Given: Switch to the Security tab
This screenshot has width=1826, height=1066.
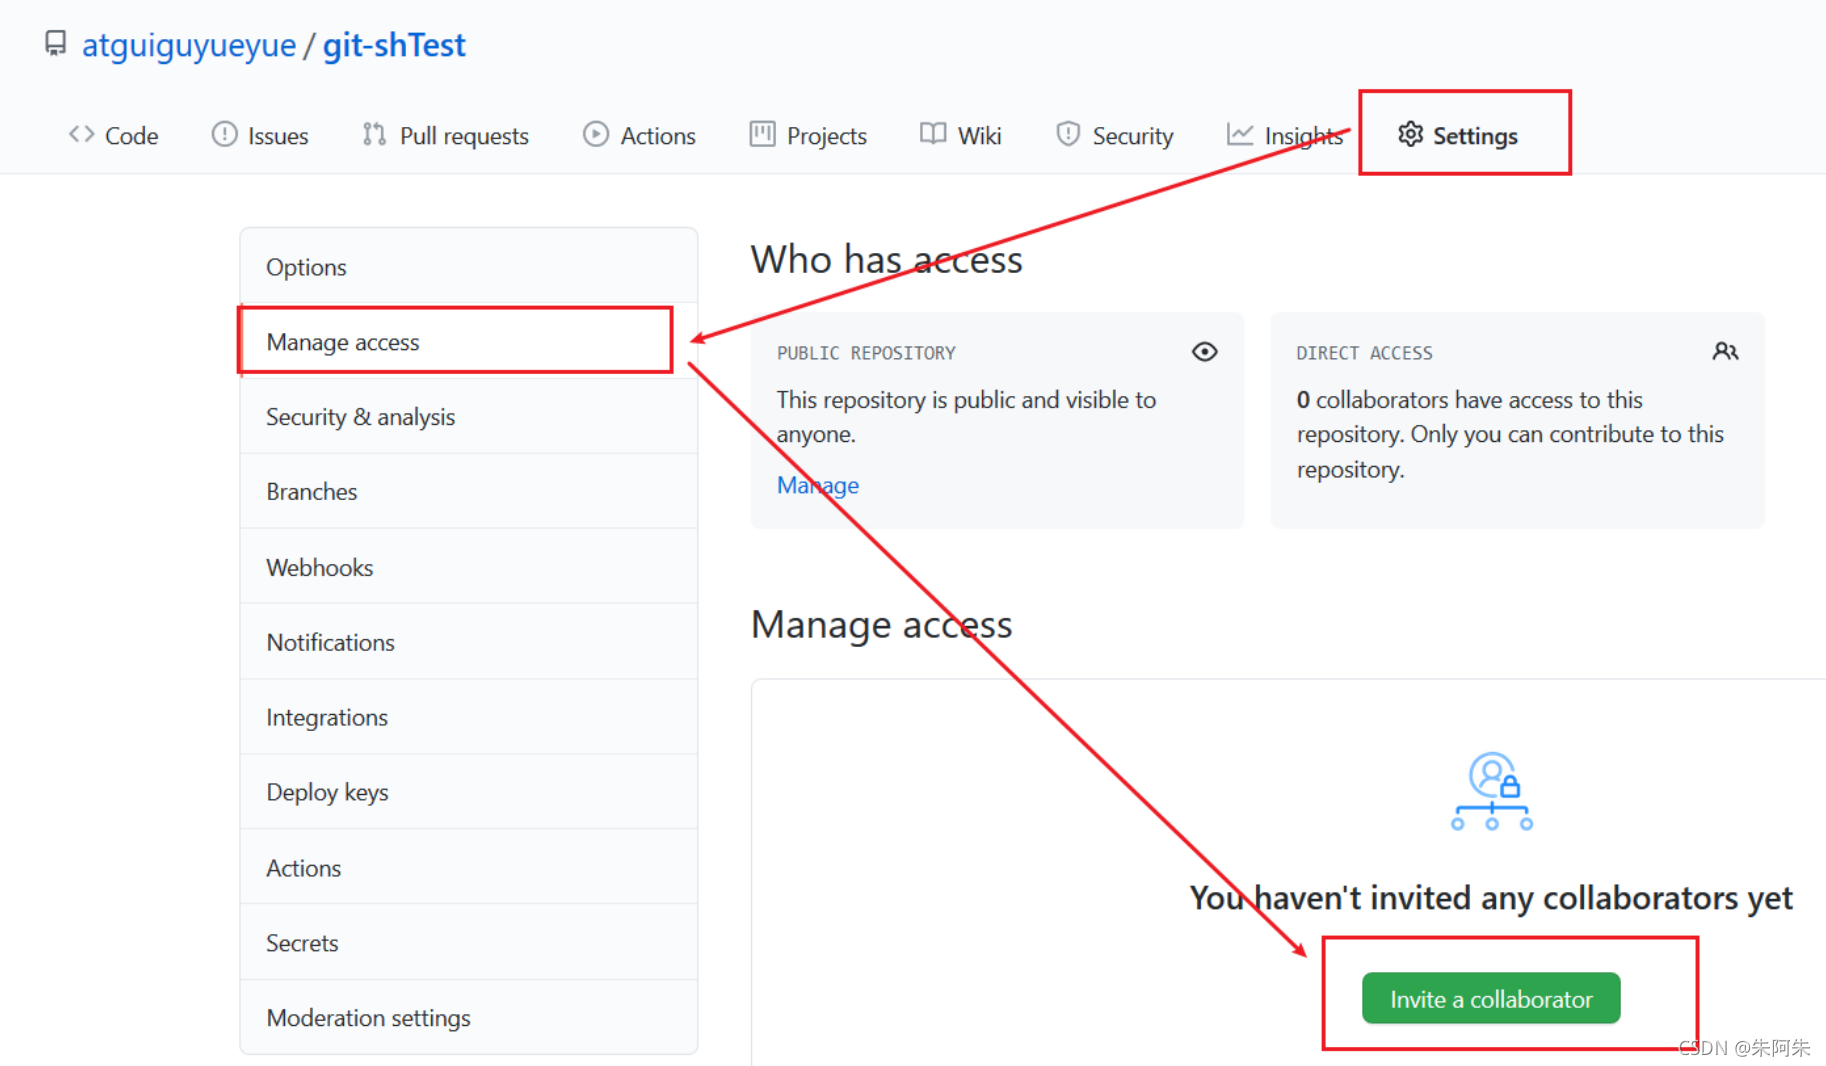Looking at the screenshot, I should pos(1115,135).
